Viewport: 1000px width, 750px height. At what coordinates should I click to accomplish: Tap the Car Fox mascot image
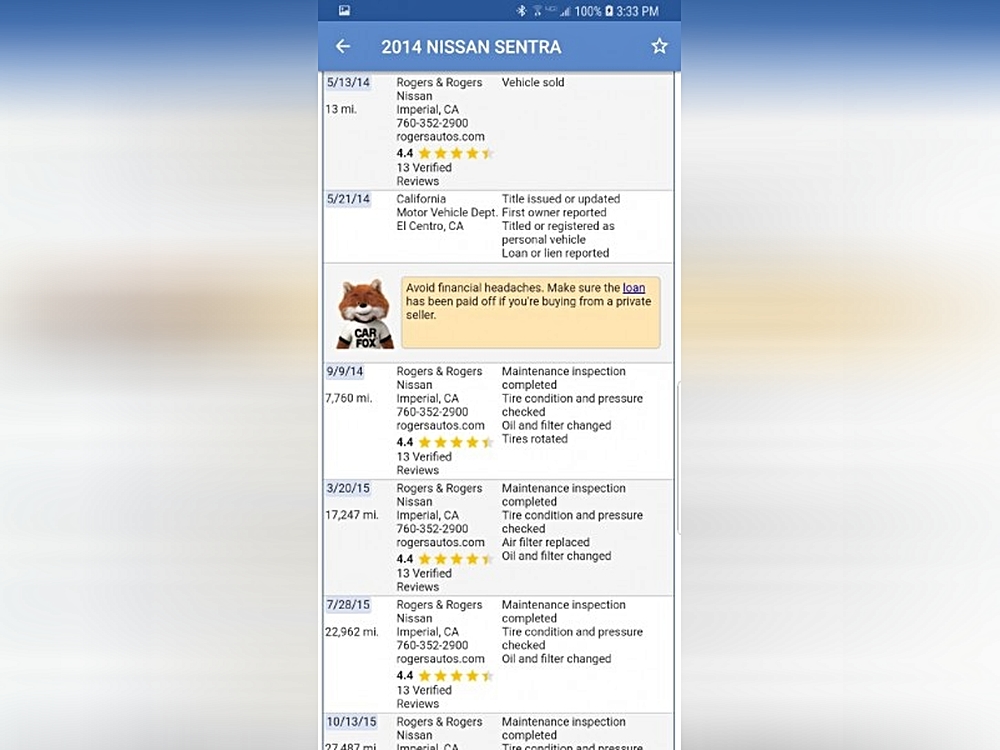(x=364, y=313)
